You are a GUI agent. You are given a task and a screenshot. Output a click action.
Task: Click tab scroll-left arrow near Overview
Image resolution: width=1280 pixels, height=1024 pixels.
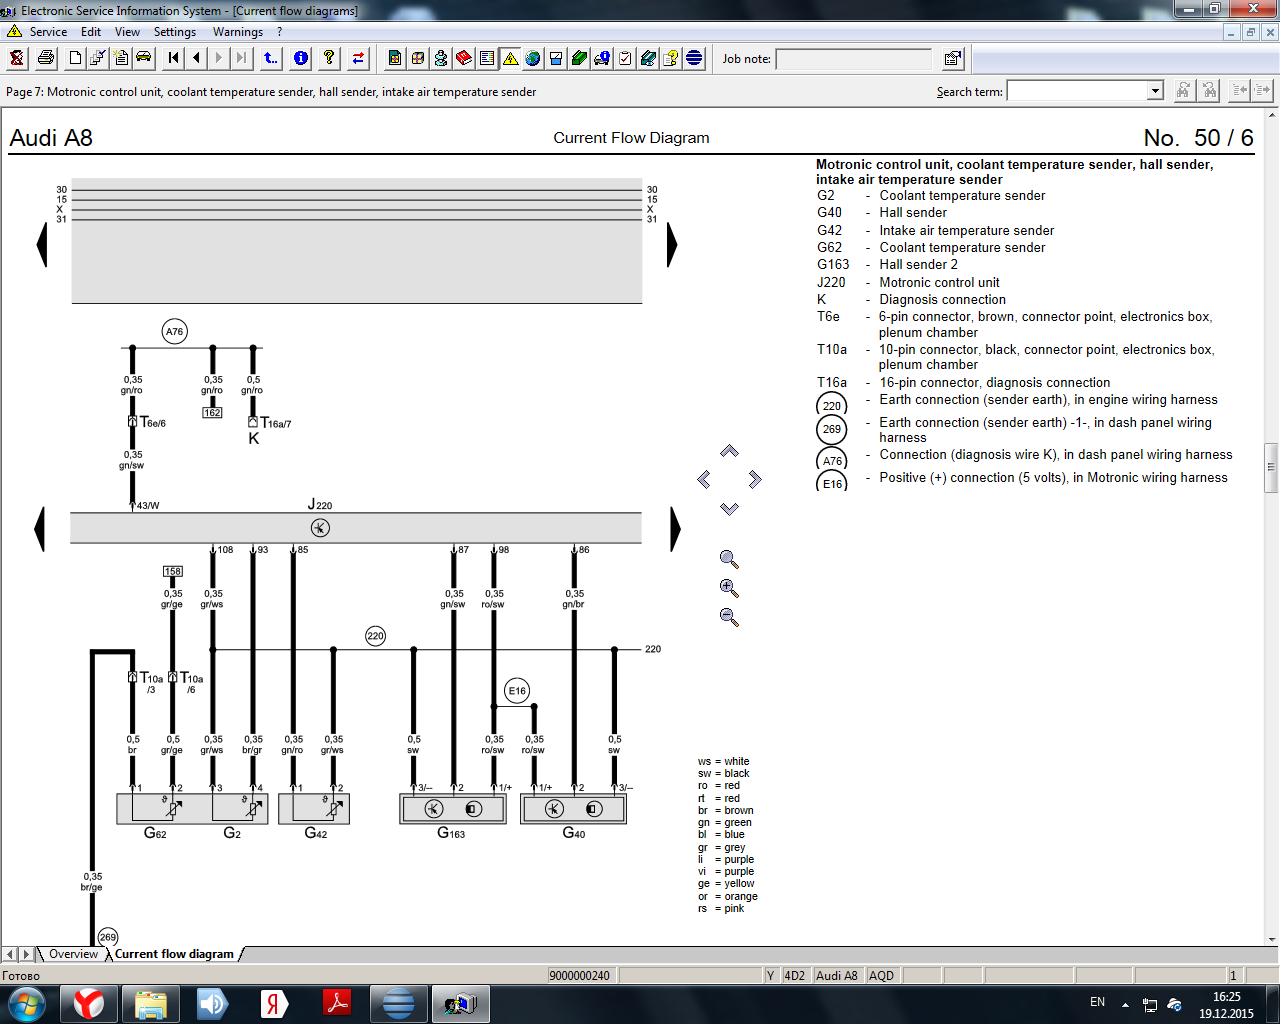click(x=9, y=954)
